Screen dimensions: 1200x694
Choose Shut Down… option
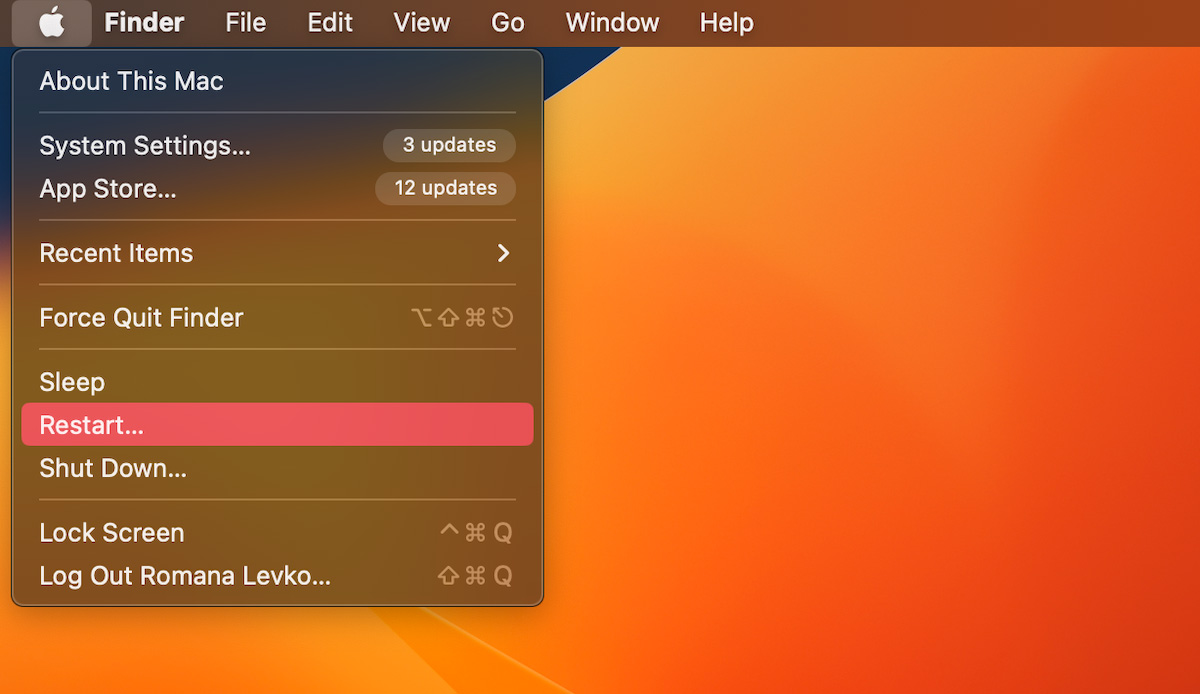(277, 468)
